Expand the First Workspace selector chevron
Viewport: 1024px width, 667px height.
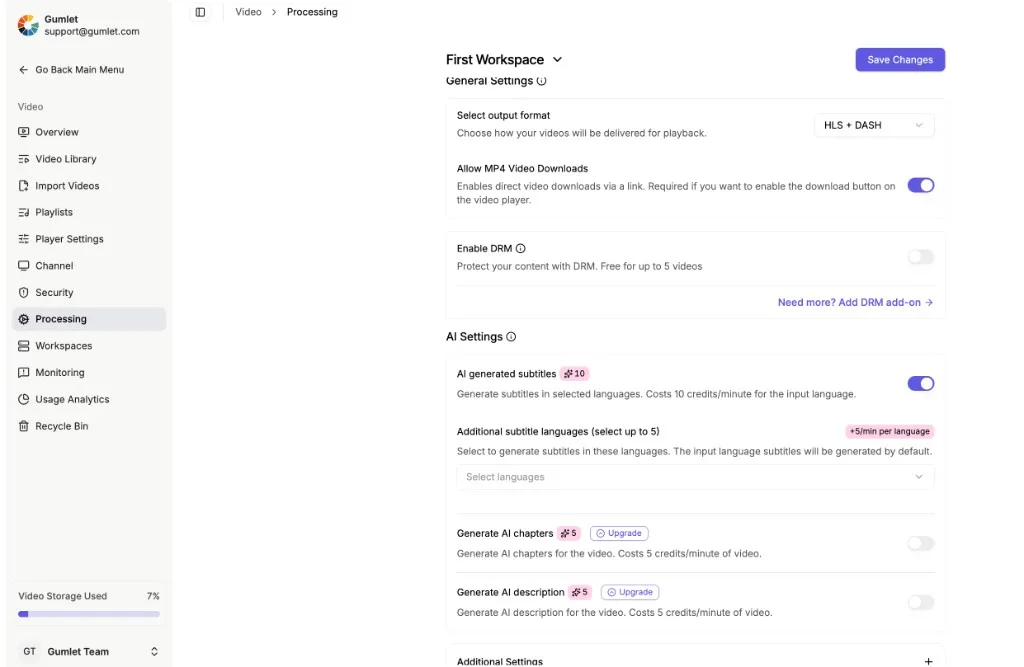557,59
